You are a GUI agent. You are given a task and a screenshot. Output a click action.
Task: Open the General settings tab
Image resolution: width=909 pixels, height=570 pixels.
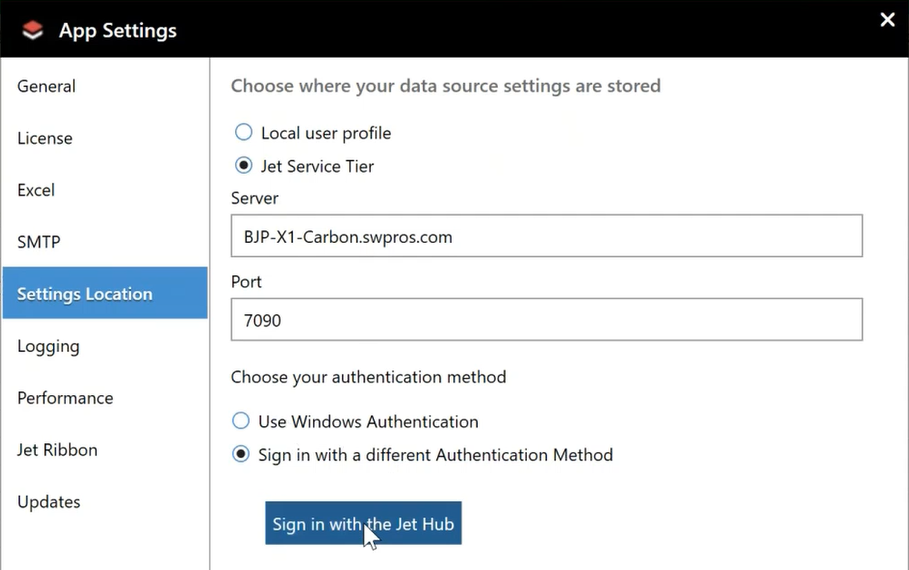(105, 86)
